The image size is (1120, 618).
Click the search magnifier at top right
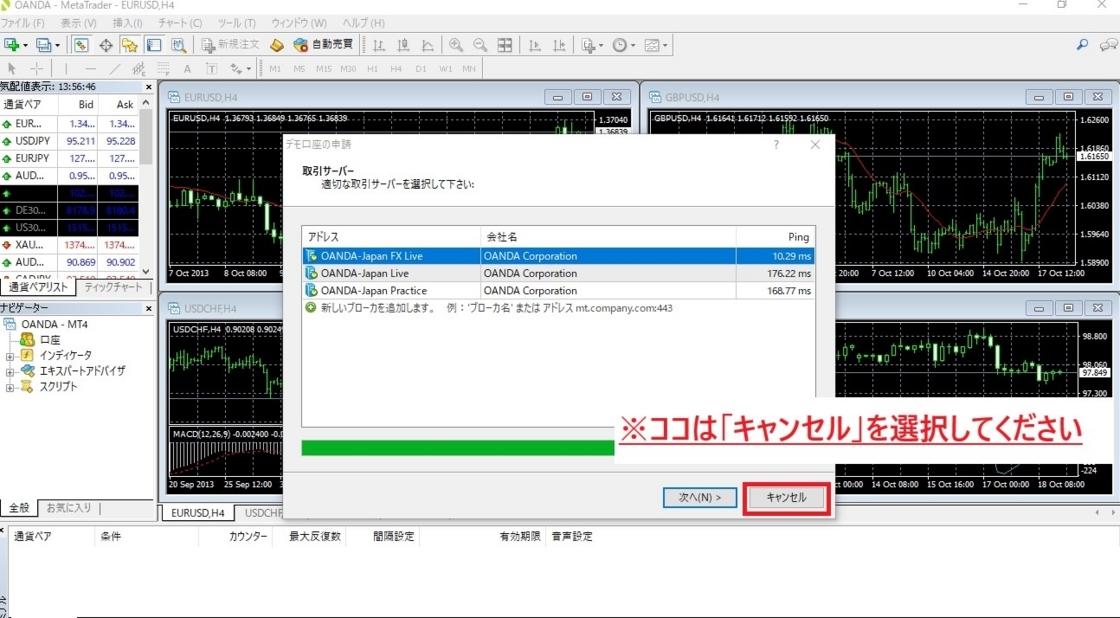click(1082, 45)
